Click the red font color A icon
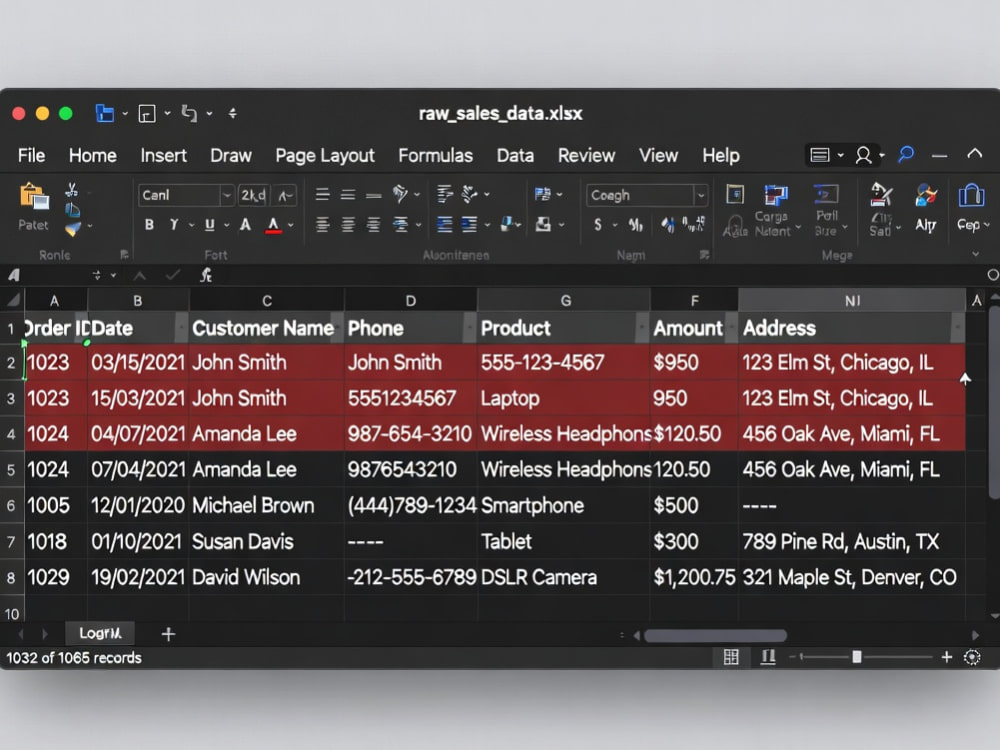This screenshot has width=1000, height=750. (x=274, y=225)
